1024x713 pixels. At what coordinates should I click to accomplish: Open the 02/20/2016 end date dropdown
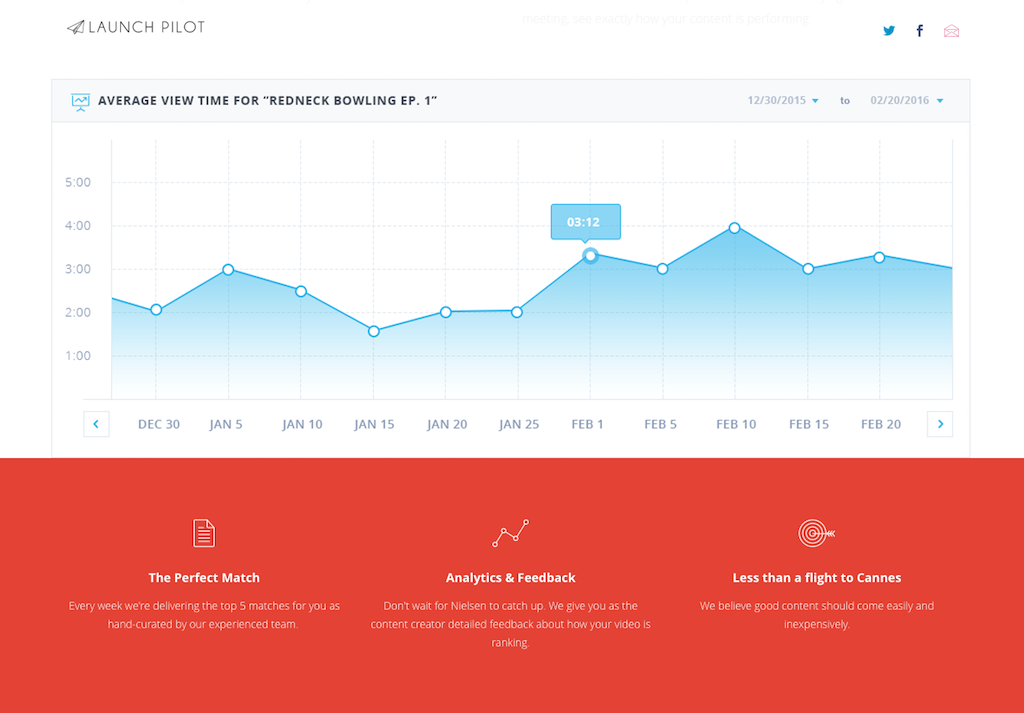[x=906, y=101]
